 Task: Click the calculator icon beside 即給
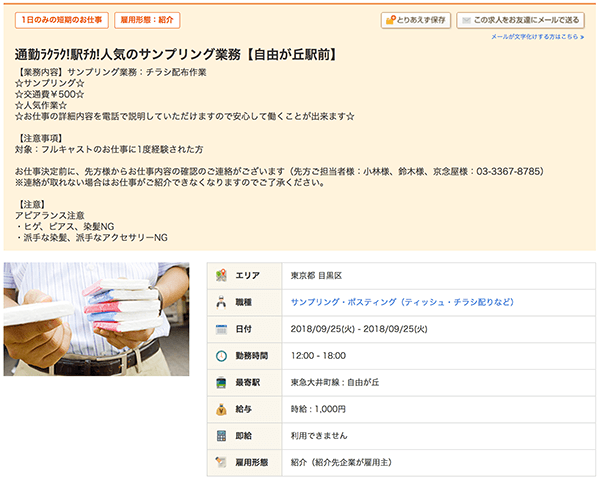coord(221,436)
